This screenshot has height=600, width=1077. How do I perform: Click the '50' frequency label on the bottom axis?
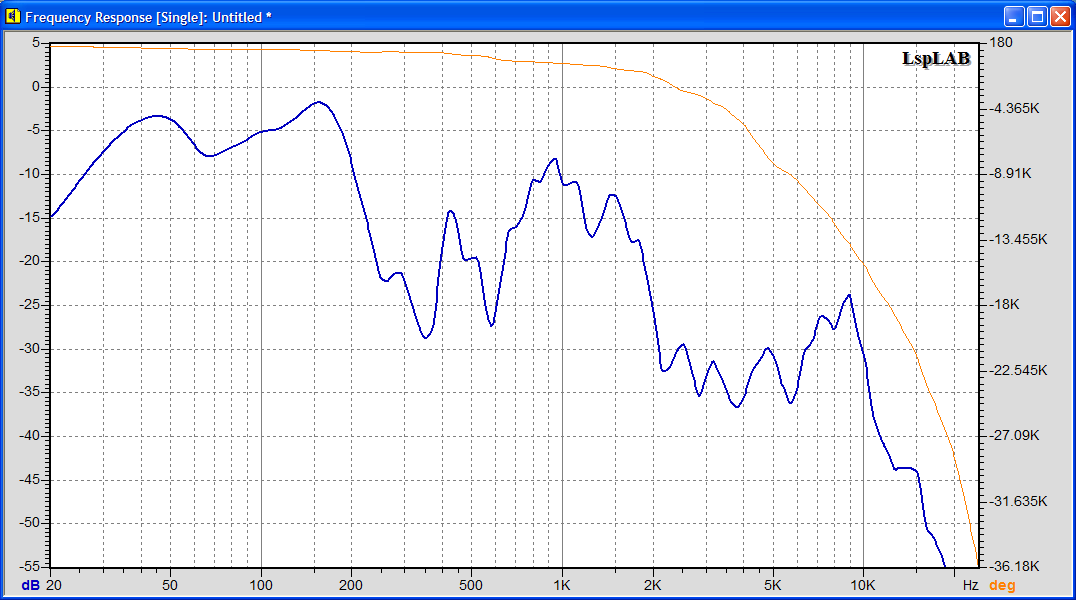click(170, 586)
